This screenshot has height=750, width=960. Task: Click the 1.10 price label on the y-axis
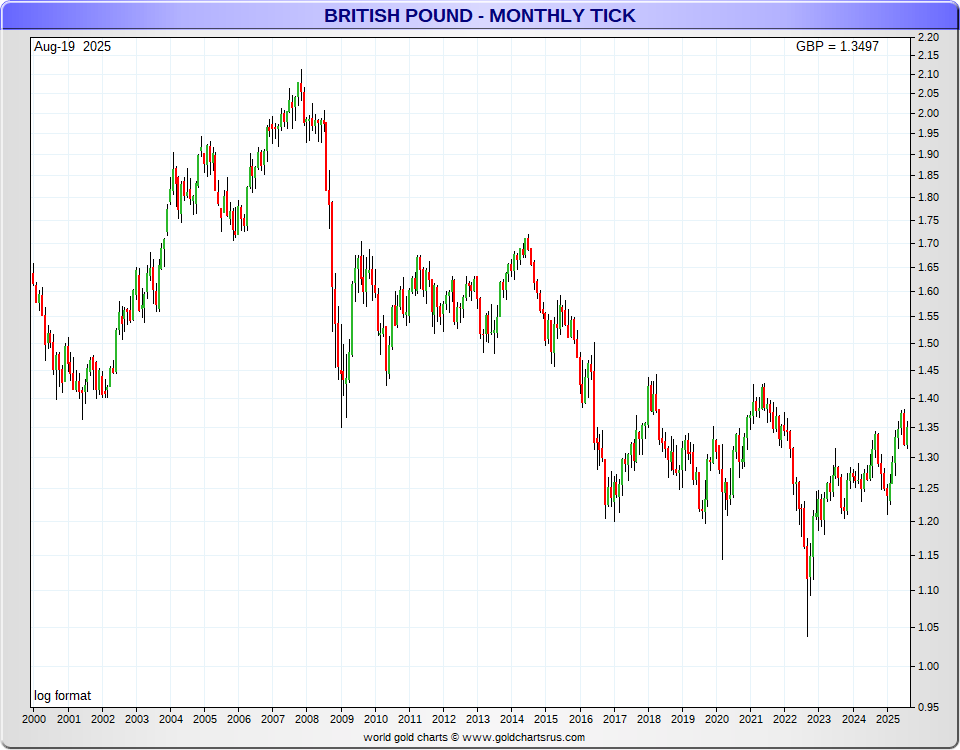click(x=929, y=591)
